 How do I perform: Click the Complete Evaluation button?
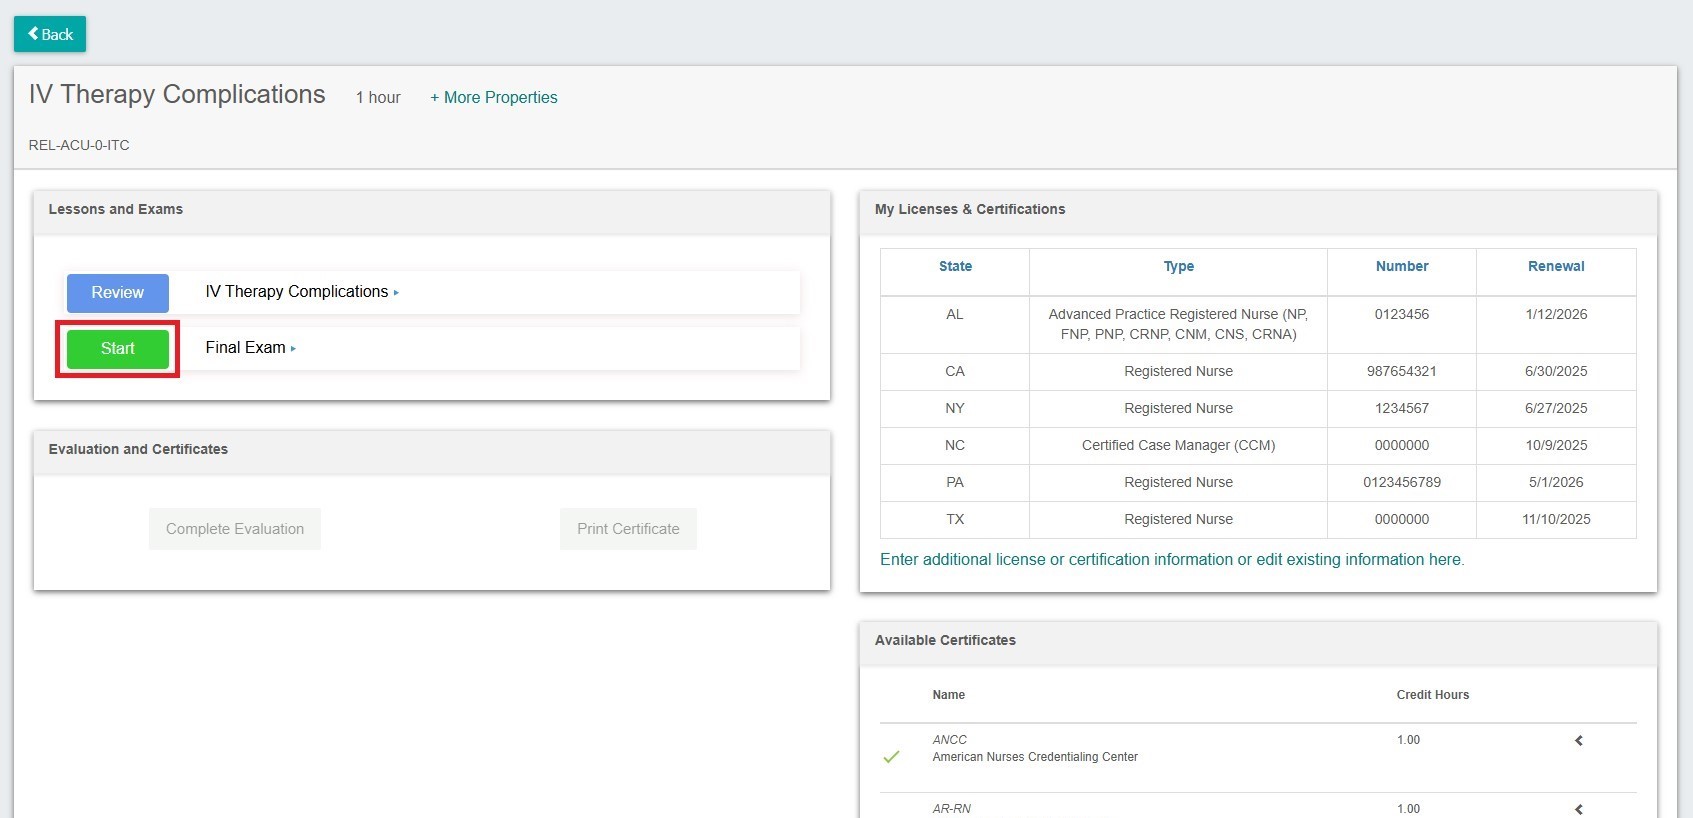coord(235,529)
